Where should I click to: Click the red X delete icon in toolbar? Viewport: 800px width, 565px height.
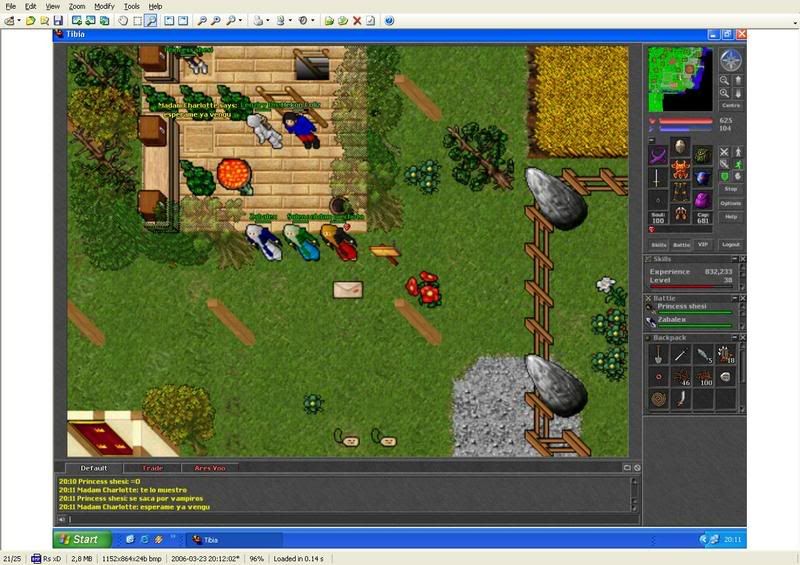357,20
